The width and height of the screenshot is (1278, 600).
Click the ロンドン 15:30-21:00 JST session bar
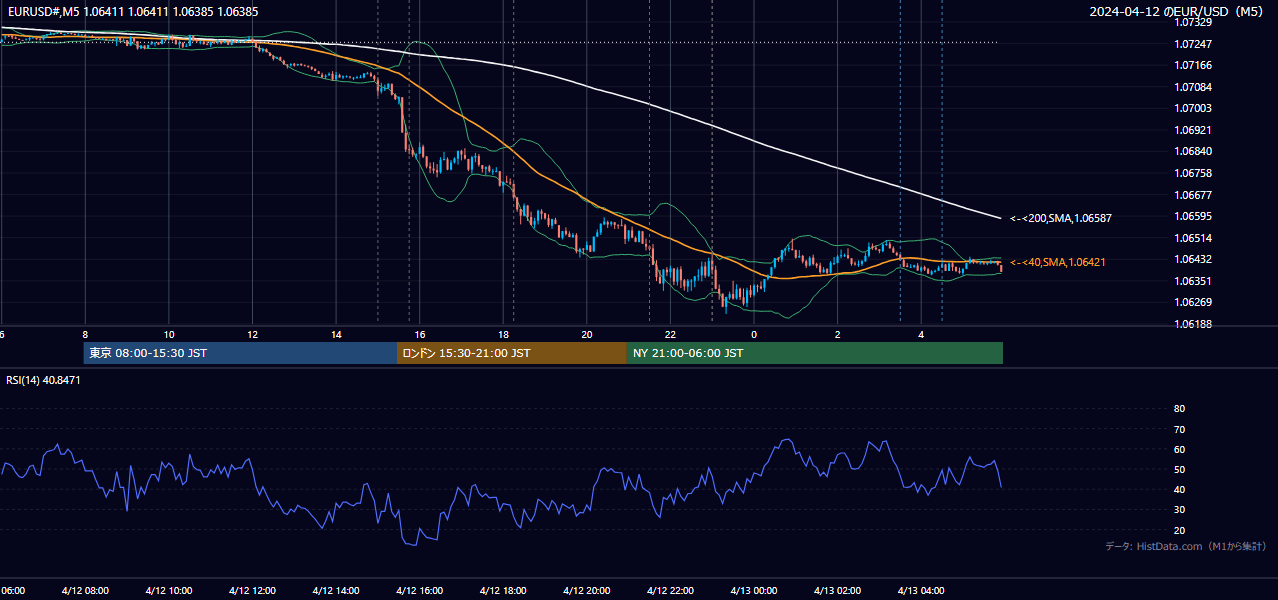pyautogui.click(x=512, y=353)
